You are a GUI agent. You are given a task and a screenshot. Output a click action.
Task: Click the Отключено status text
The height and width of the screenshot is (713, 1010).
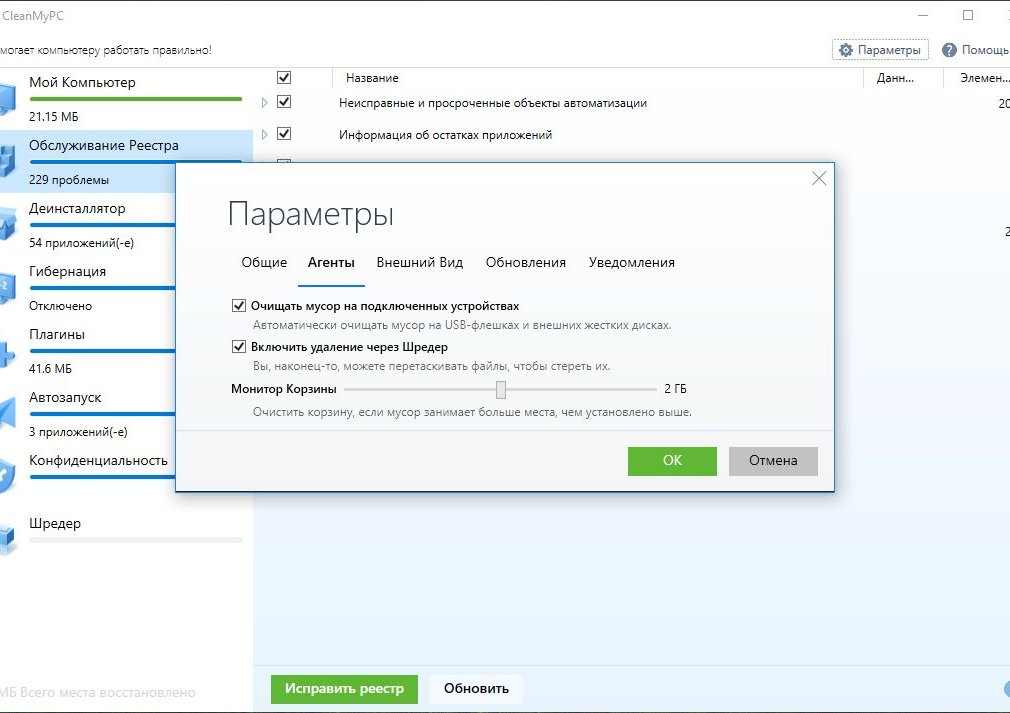[61, 306]
